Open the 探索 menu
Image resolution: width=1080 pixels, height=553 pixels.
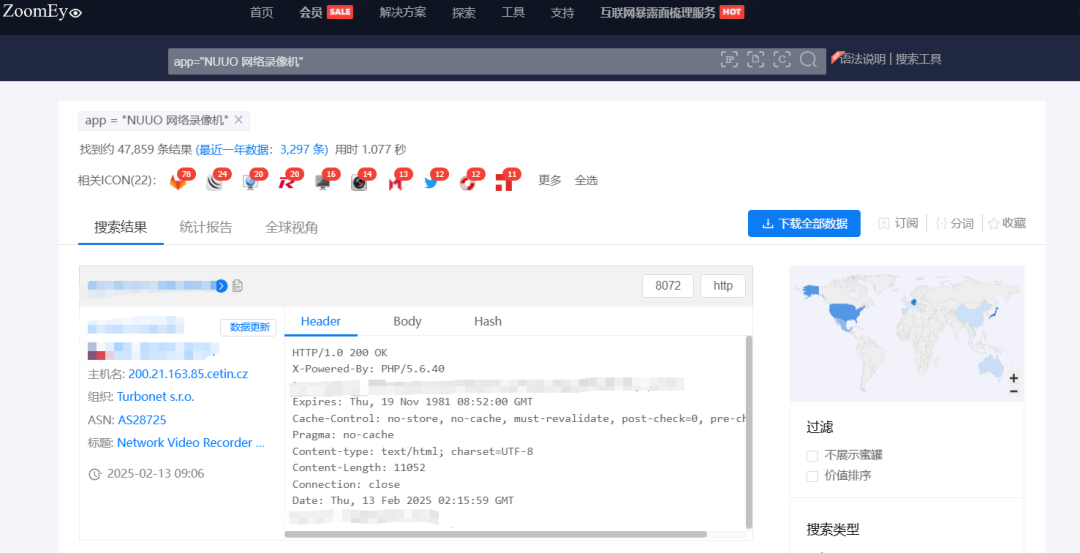[464, 12]
